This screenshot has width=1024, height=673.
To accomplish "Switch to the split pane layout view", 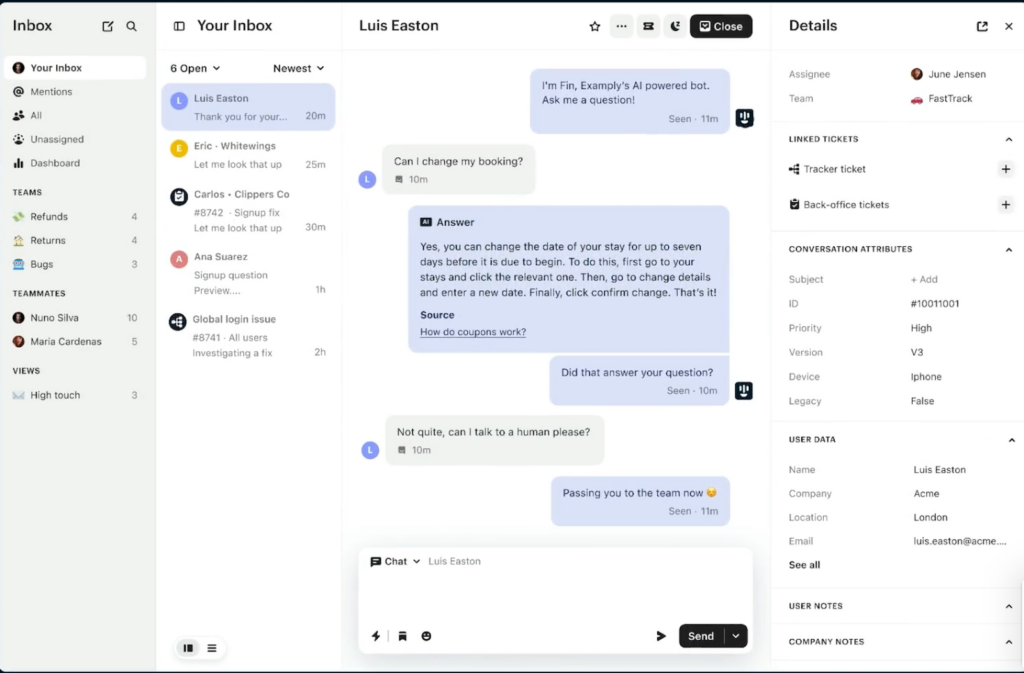I will pos(188,648).
